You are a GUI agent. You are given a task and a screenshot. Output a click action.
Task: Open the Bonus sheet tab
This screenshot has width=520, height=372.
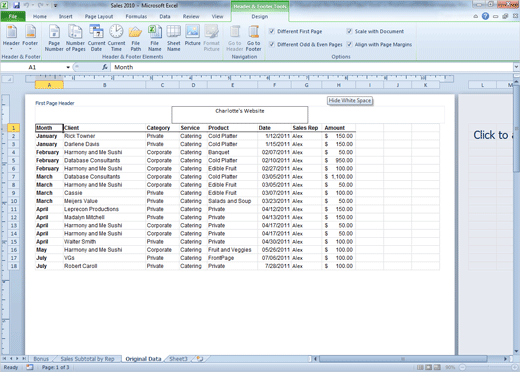click(x=41, y=359)
